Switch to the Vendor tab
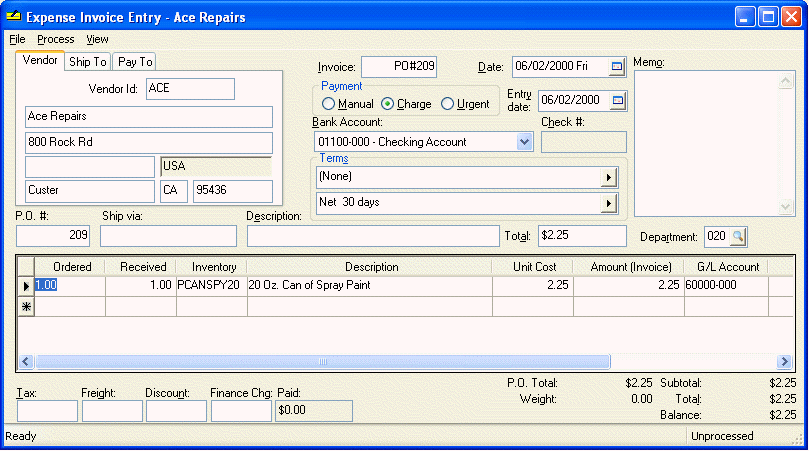 coord(40,60)
